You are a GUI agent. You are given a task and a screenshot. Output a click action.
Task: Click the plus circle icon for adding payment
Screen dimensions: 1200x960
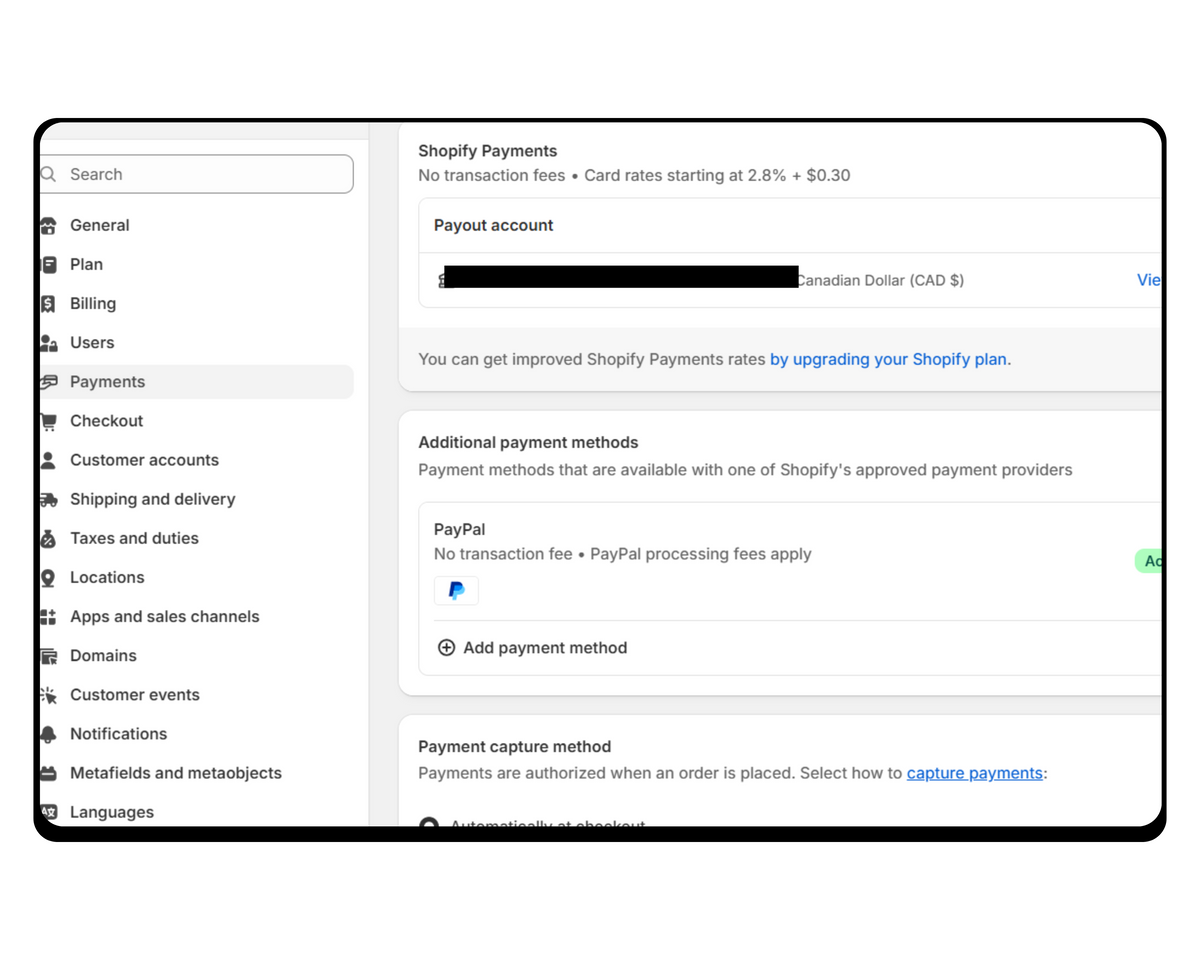447,648
